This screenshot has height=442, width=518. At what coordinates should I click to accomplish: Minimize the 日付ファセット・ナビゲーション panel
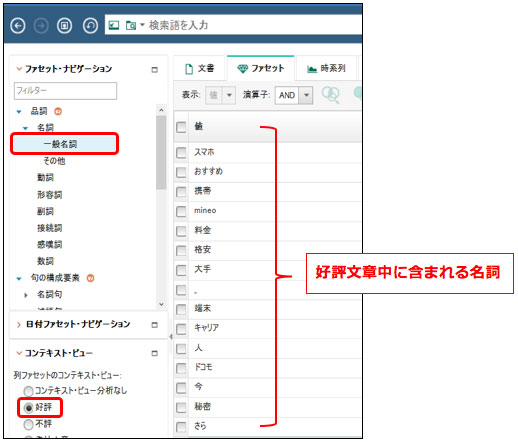click(x=154, y=325)
